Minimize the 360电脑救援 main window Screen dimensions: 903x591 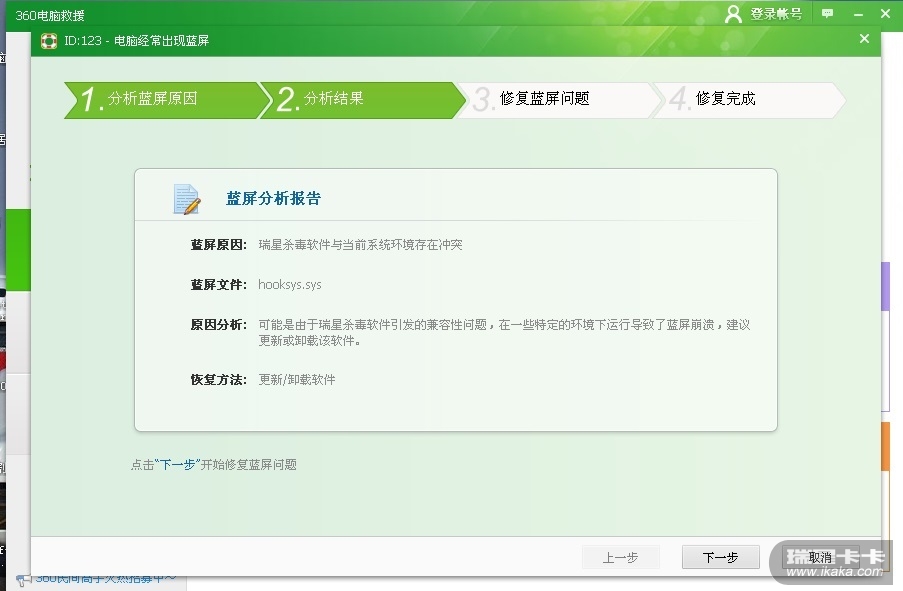point(858,14)
